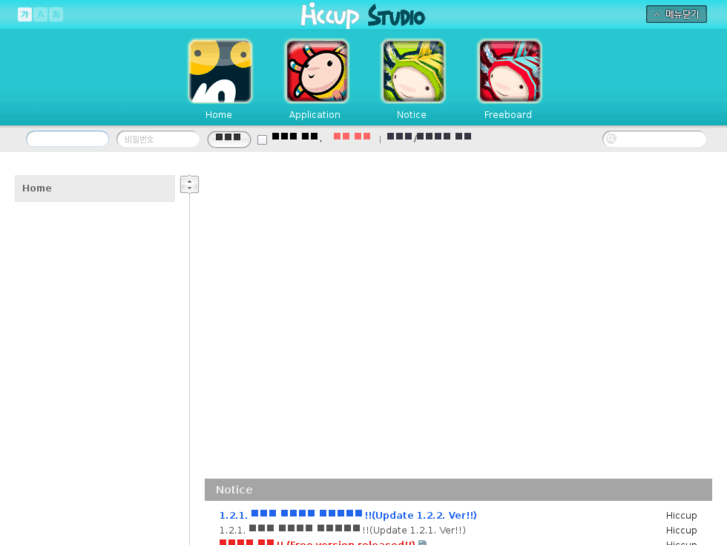Select Korean language button '가'

(25, 14)
